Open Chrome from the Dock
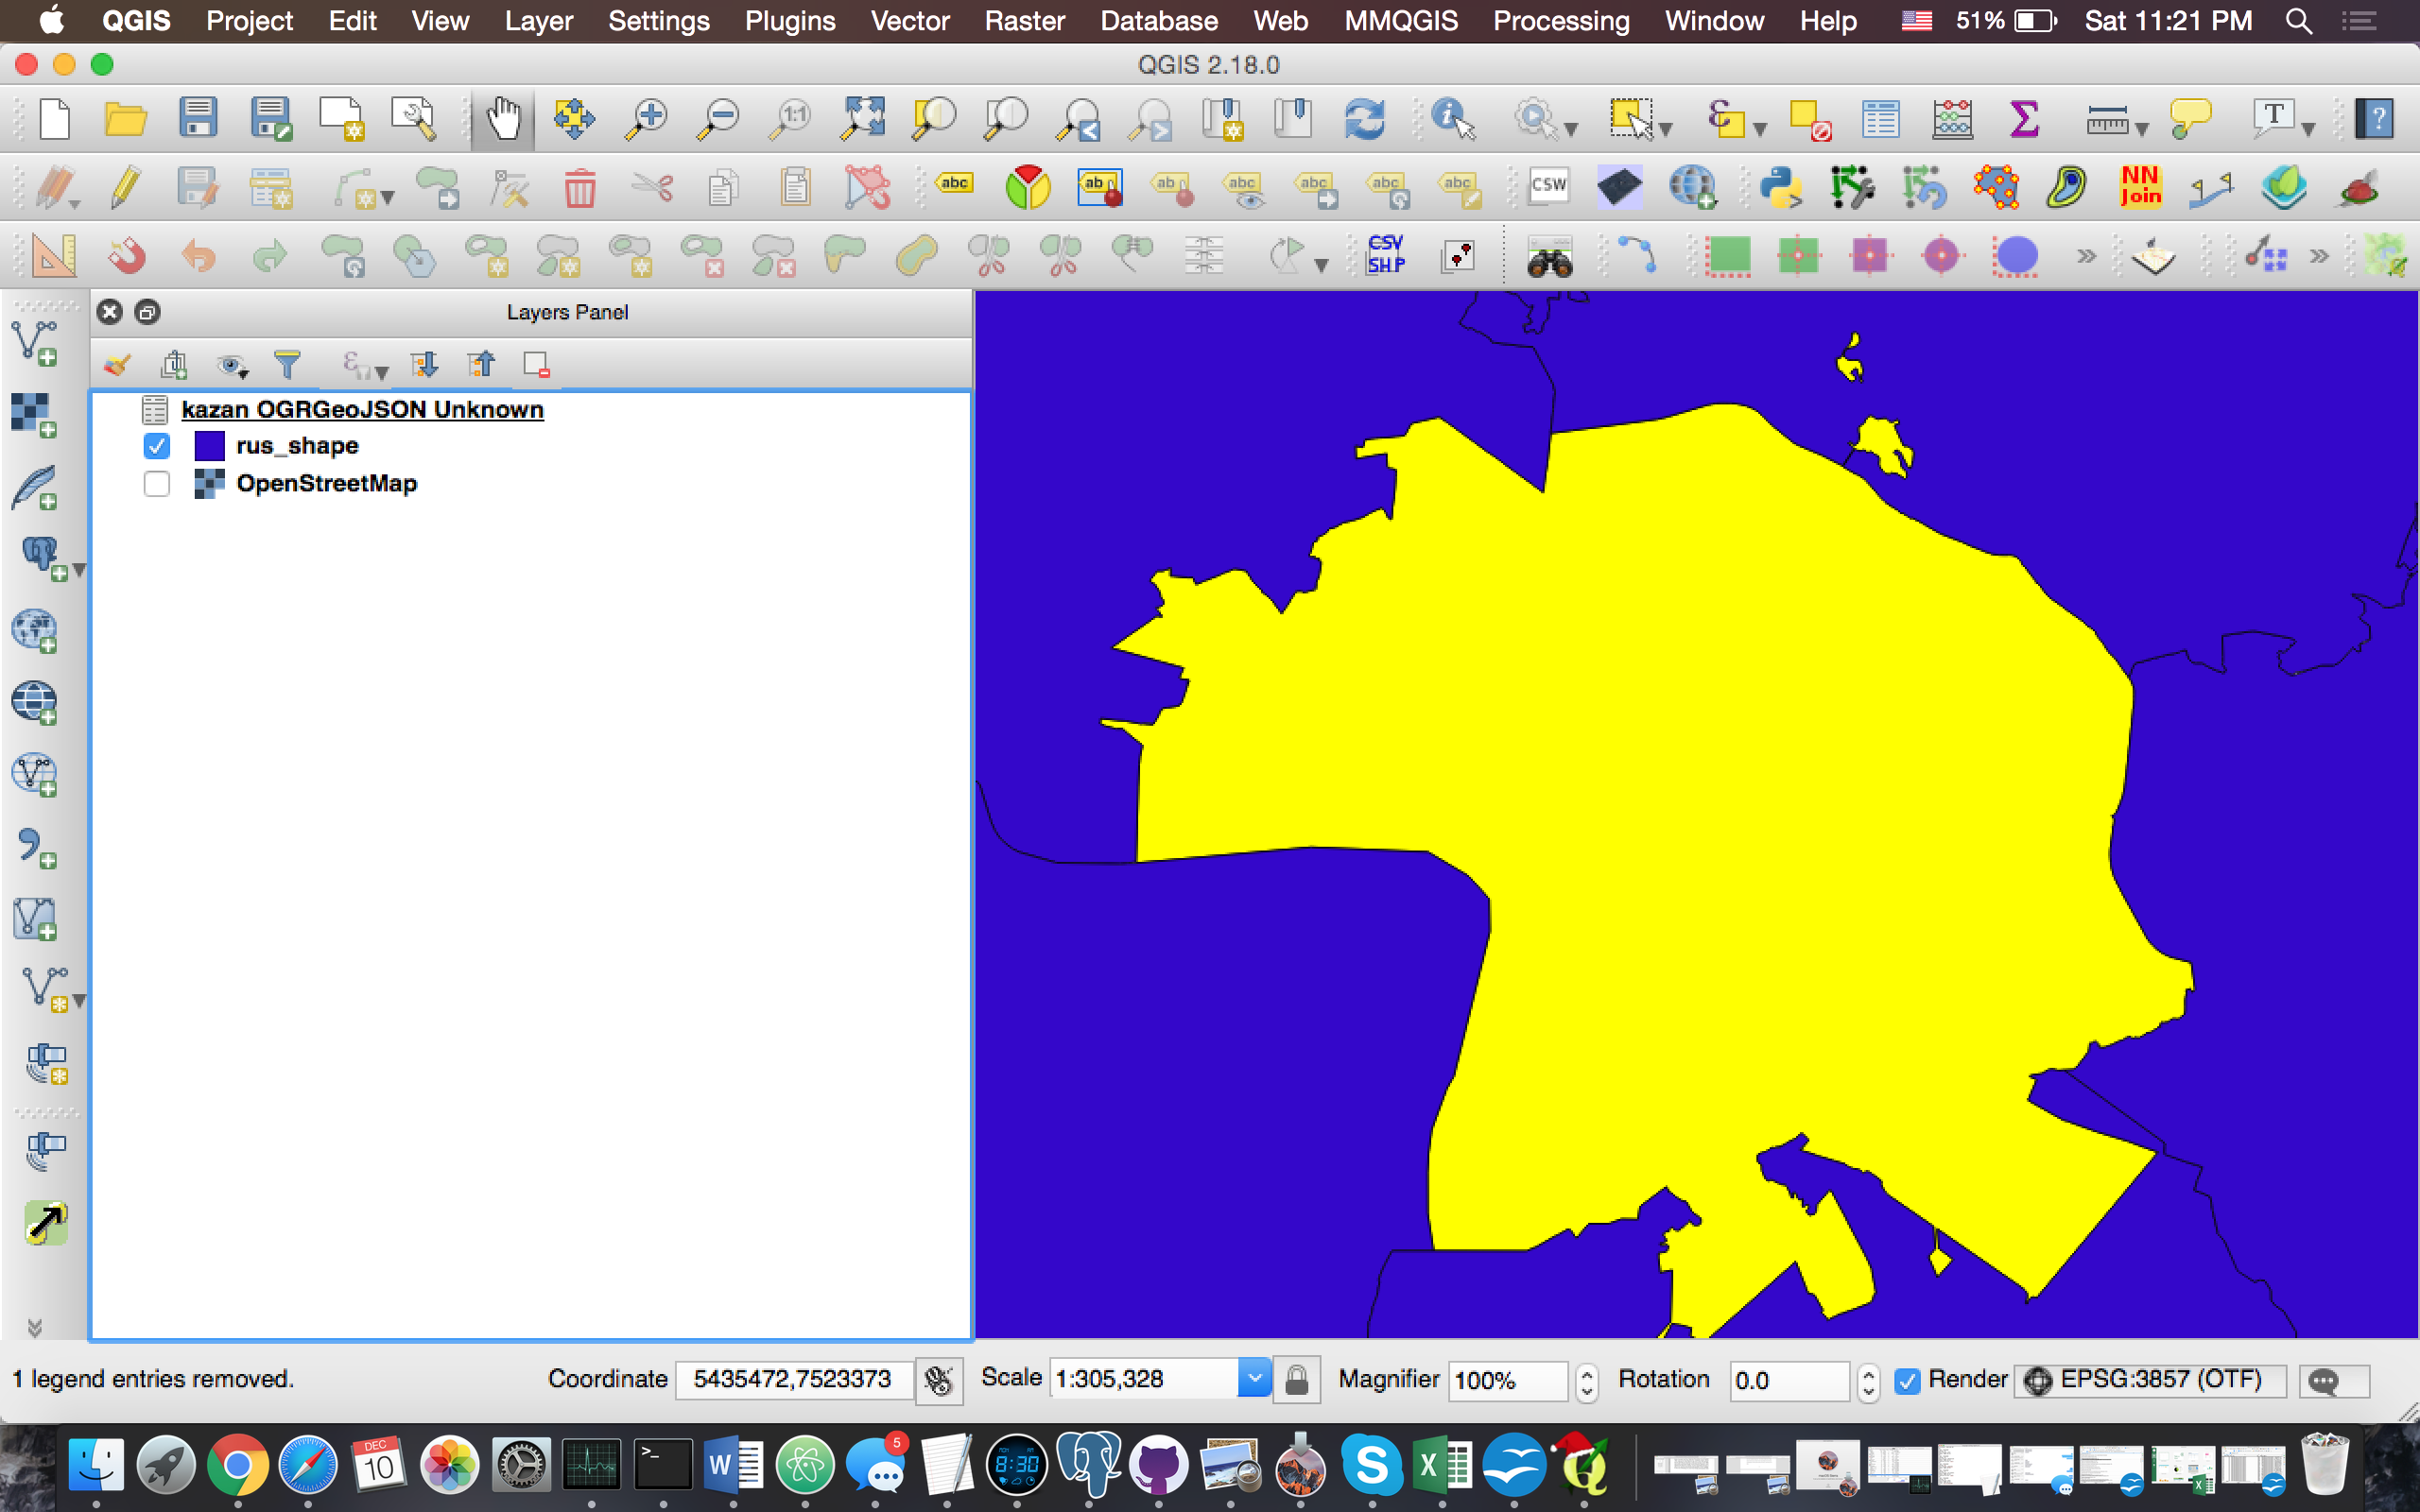This screenshot has width=2420, height=1512. coord(237,1466)
